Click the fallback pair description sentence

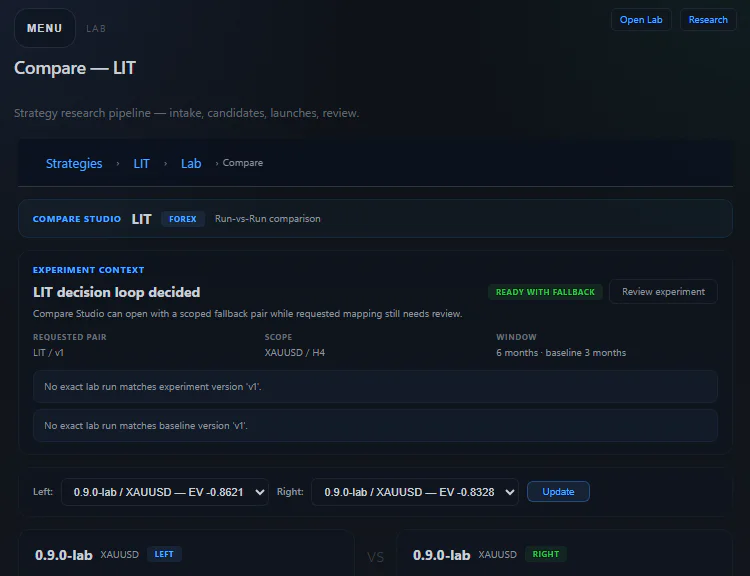pyautogui.click(x=247, y=314)
